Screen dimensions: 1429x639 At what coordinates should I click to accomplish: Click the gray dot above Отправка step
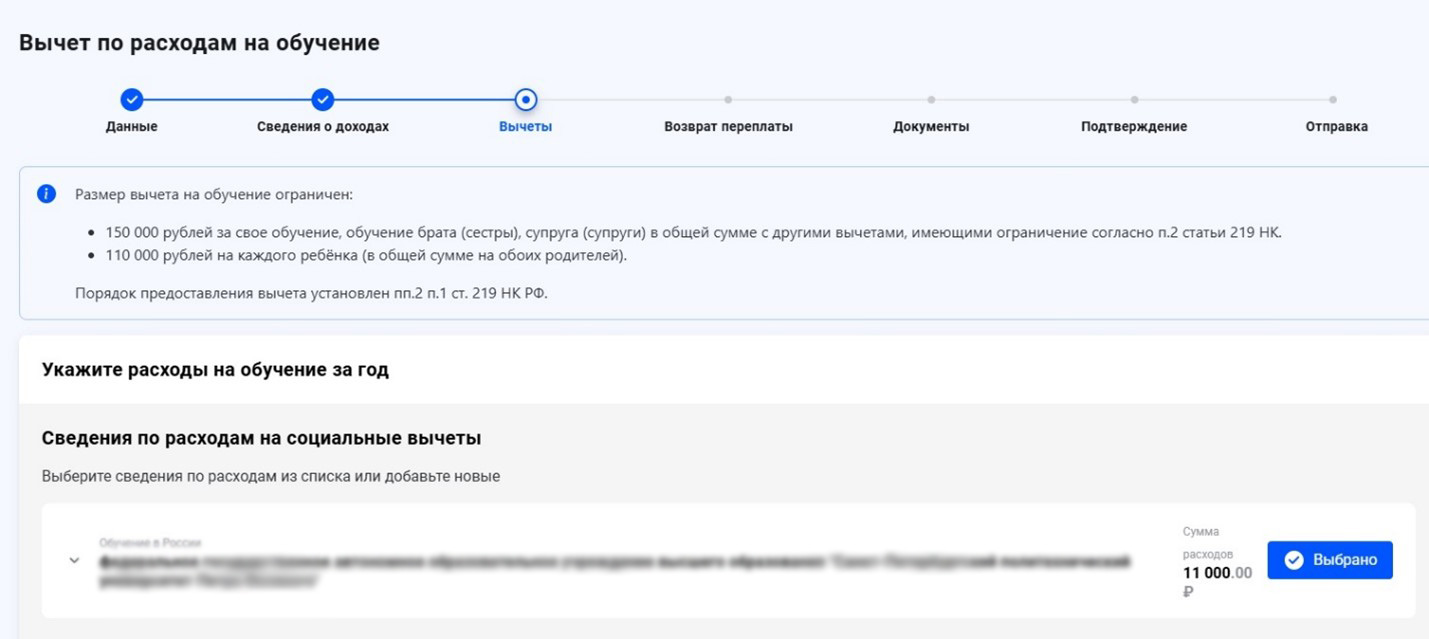click(1333, 99)
